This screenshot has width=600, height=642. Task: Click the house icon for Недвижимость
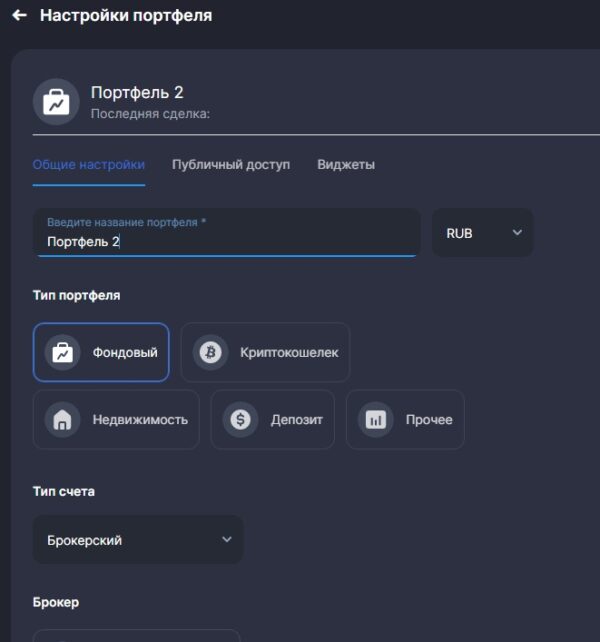pyautogui.click(x=63, y=420)
